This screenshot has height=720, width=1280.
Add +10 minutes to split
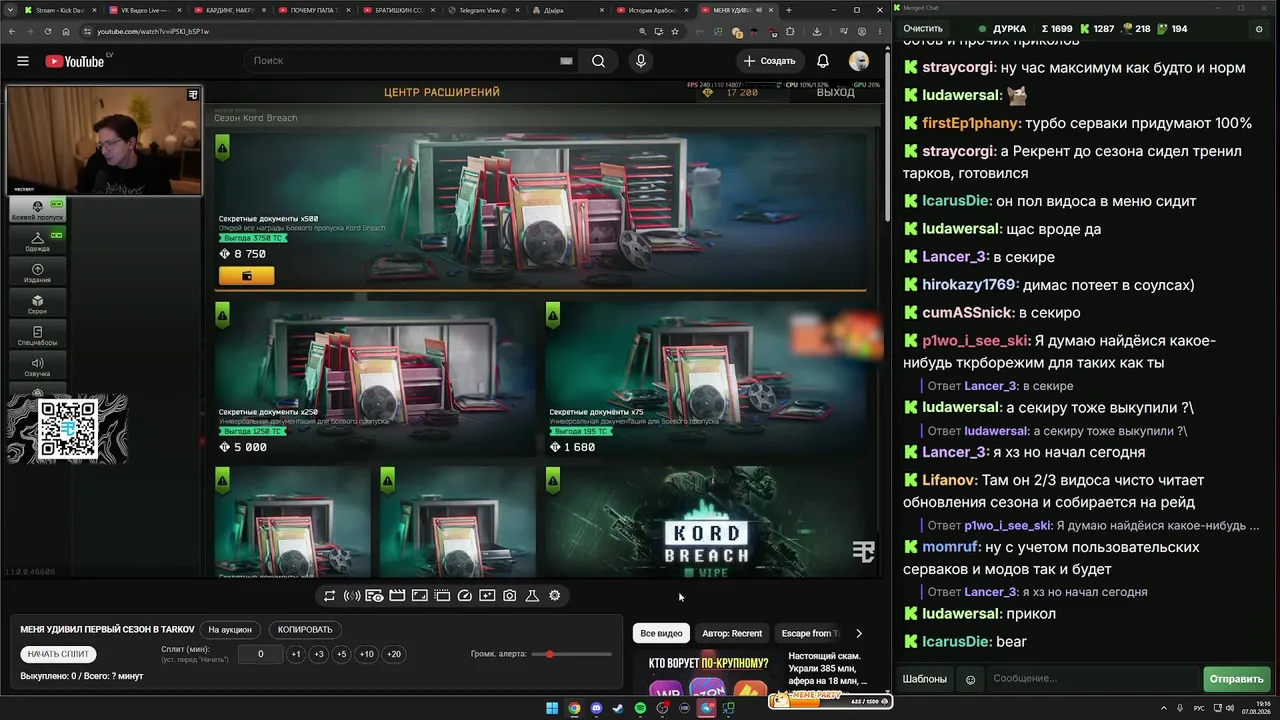pos(367,654)
